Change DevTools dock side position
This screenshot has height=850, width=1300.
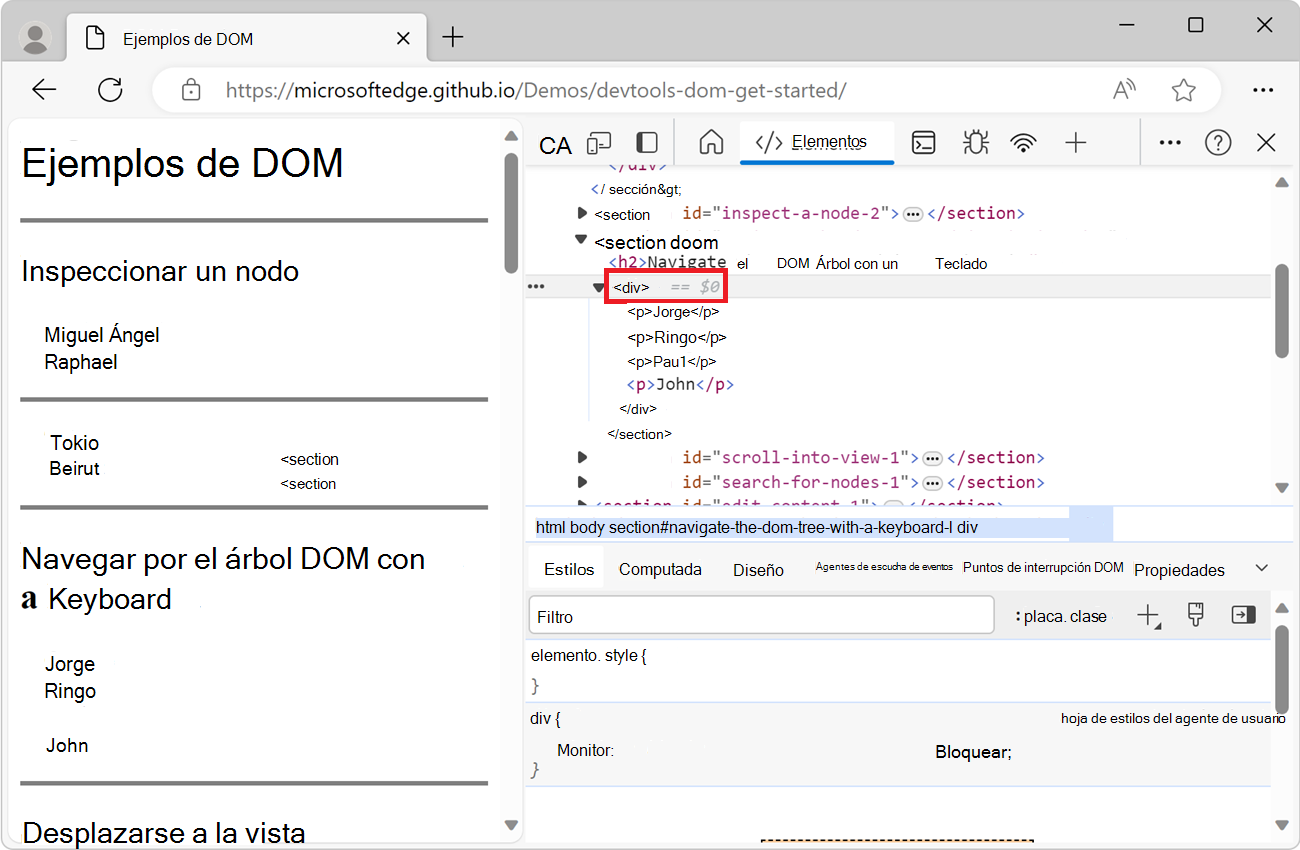pos(646,143)
